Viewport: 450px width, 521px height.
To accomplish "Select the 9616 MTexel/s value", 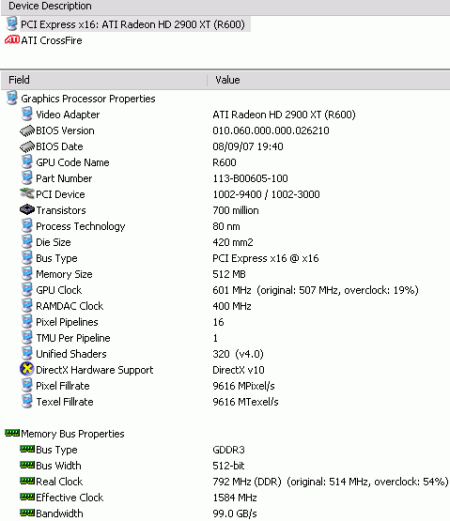I will (x=245, y=402).
